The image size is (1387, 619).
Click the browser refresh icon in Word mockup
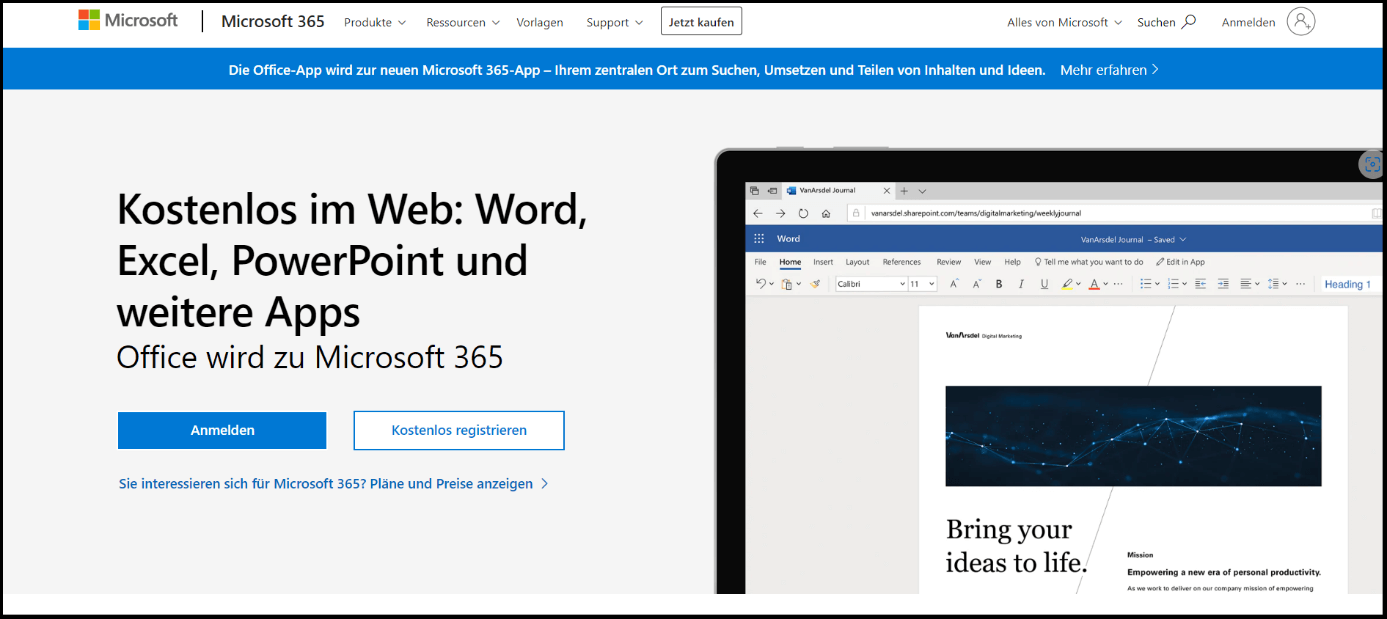point(803,213)
